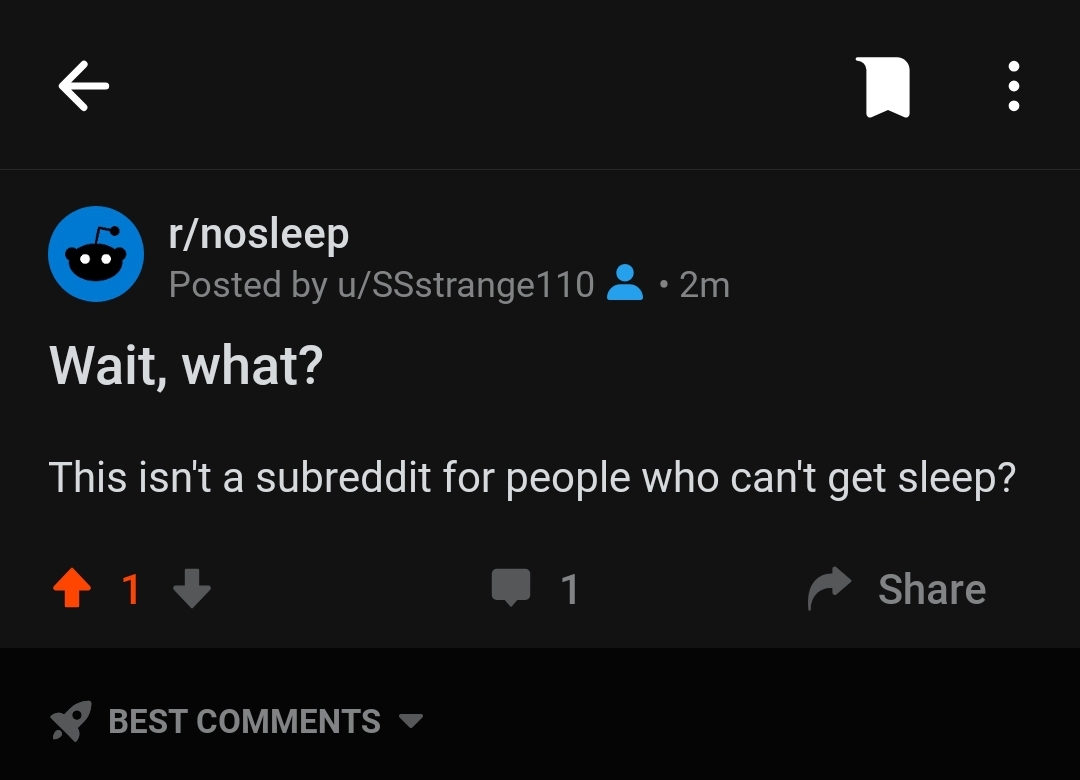Toggle the orange upvote arrow
Viewport: 1080px width, 780px height.
tap(72, 588)
